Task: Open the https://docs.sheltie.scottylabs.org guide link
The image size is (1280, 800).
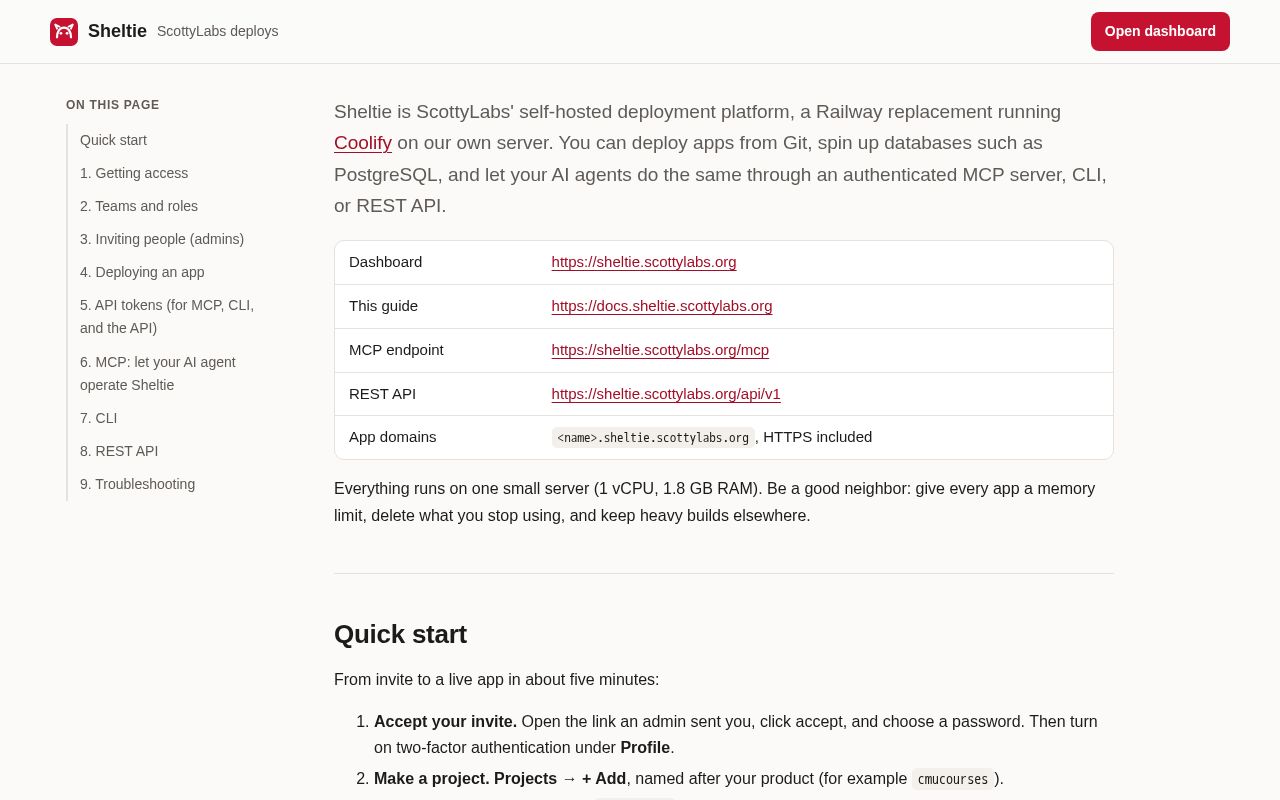Action: pos(662,306)
